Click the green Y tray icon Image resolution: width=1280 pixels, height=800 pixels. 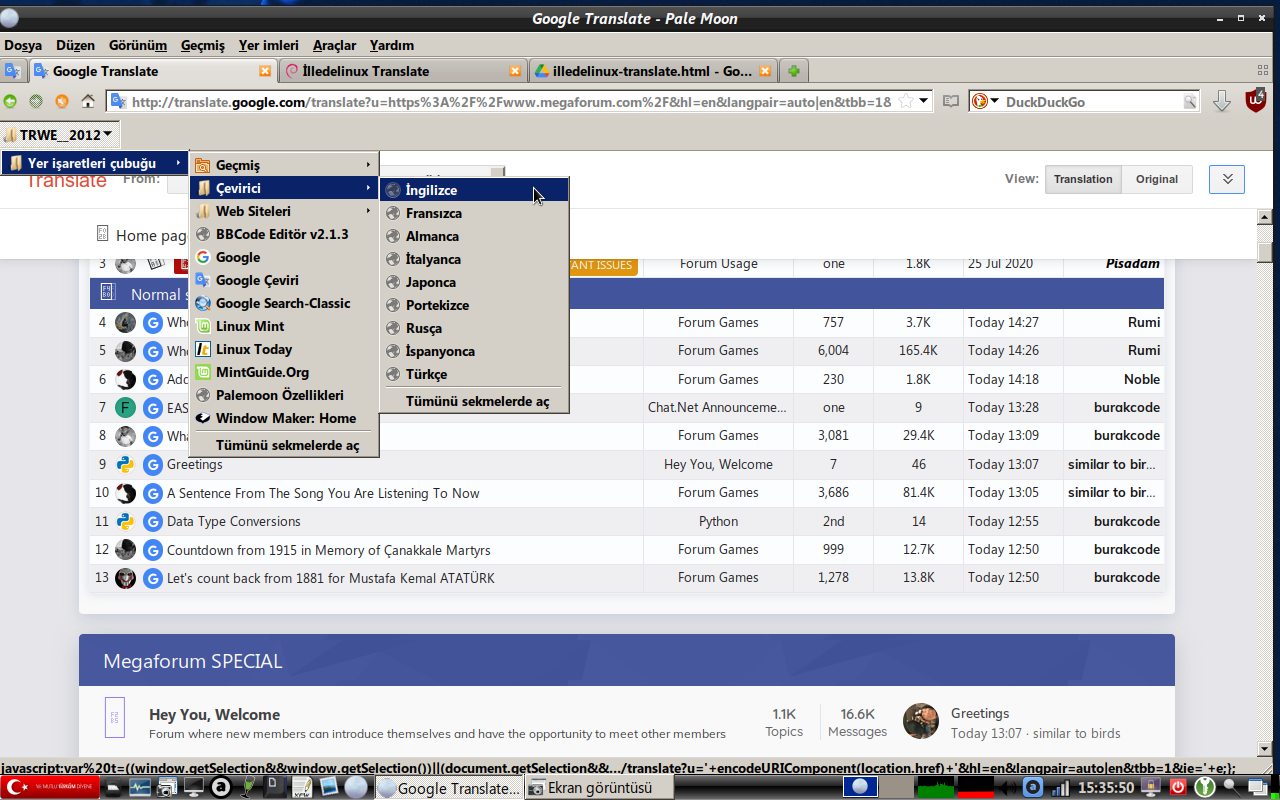tap(1205, 788)
